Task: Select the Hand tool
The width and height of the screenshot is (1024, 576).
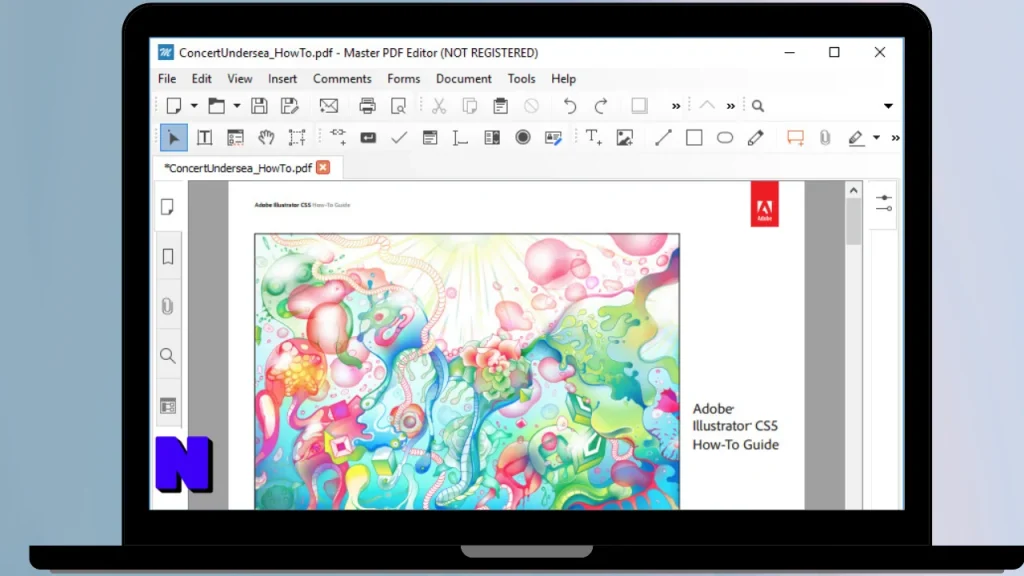Action: tap(266, 138)
